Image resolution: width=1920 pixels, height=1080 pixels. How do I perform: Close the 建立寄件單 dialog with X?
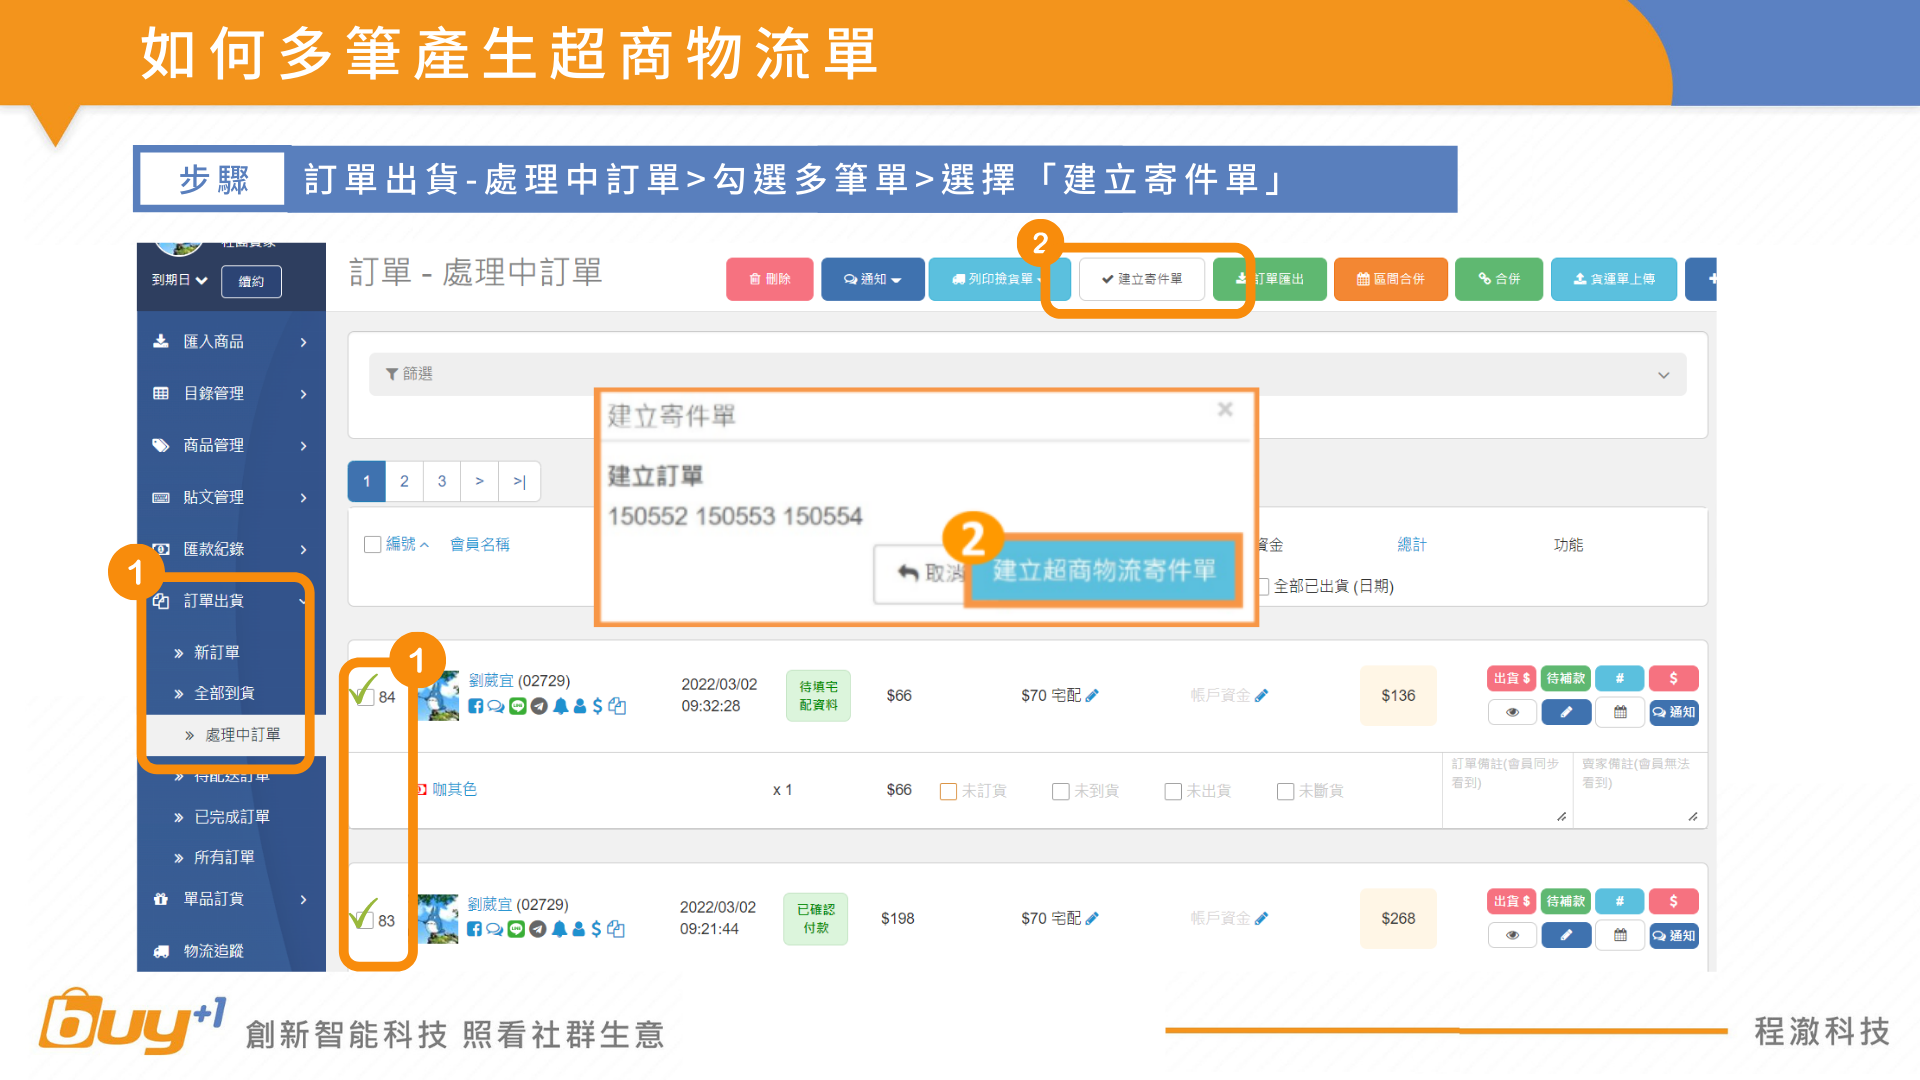pyautogui.click(x=1225, y=409)
